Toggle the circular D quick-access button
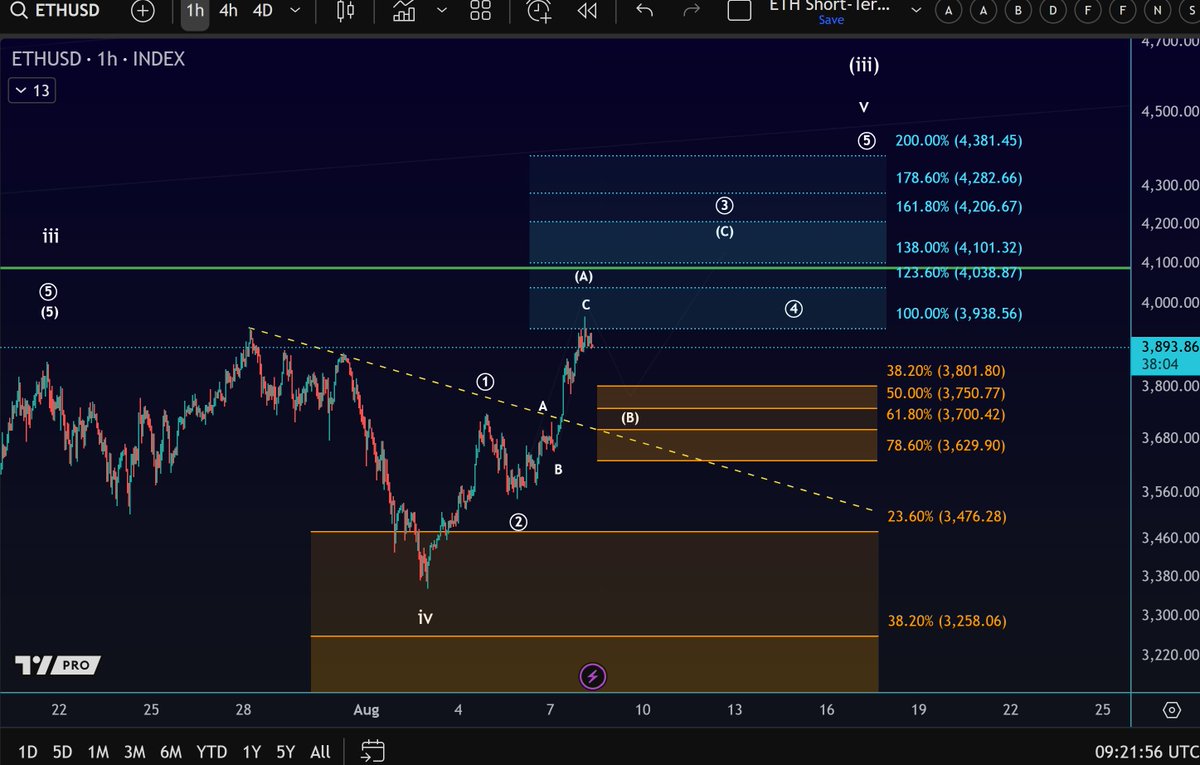This screenshot has height=765, width=1200. (1053, 11)
